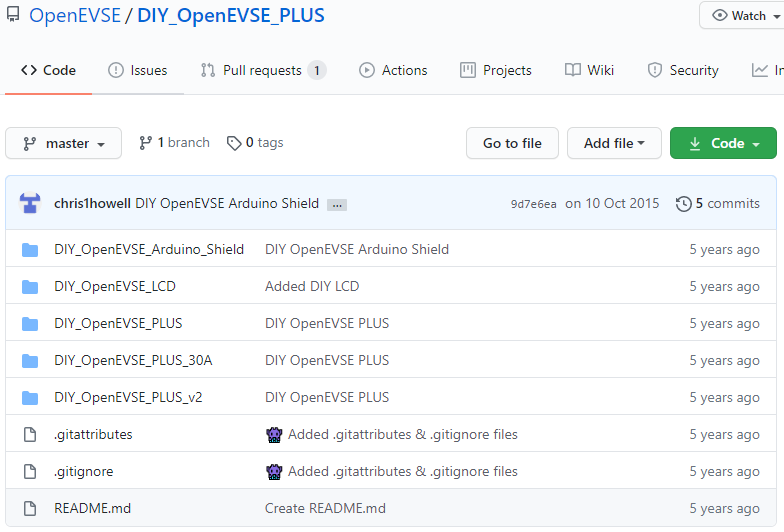The height and width of the screenshot is (532, 784).
Task: View the 1 branch link
Action: tap(174, 143)
